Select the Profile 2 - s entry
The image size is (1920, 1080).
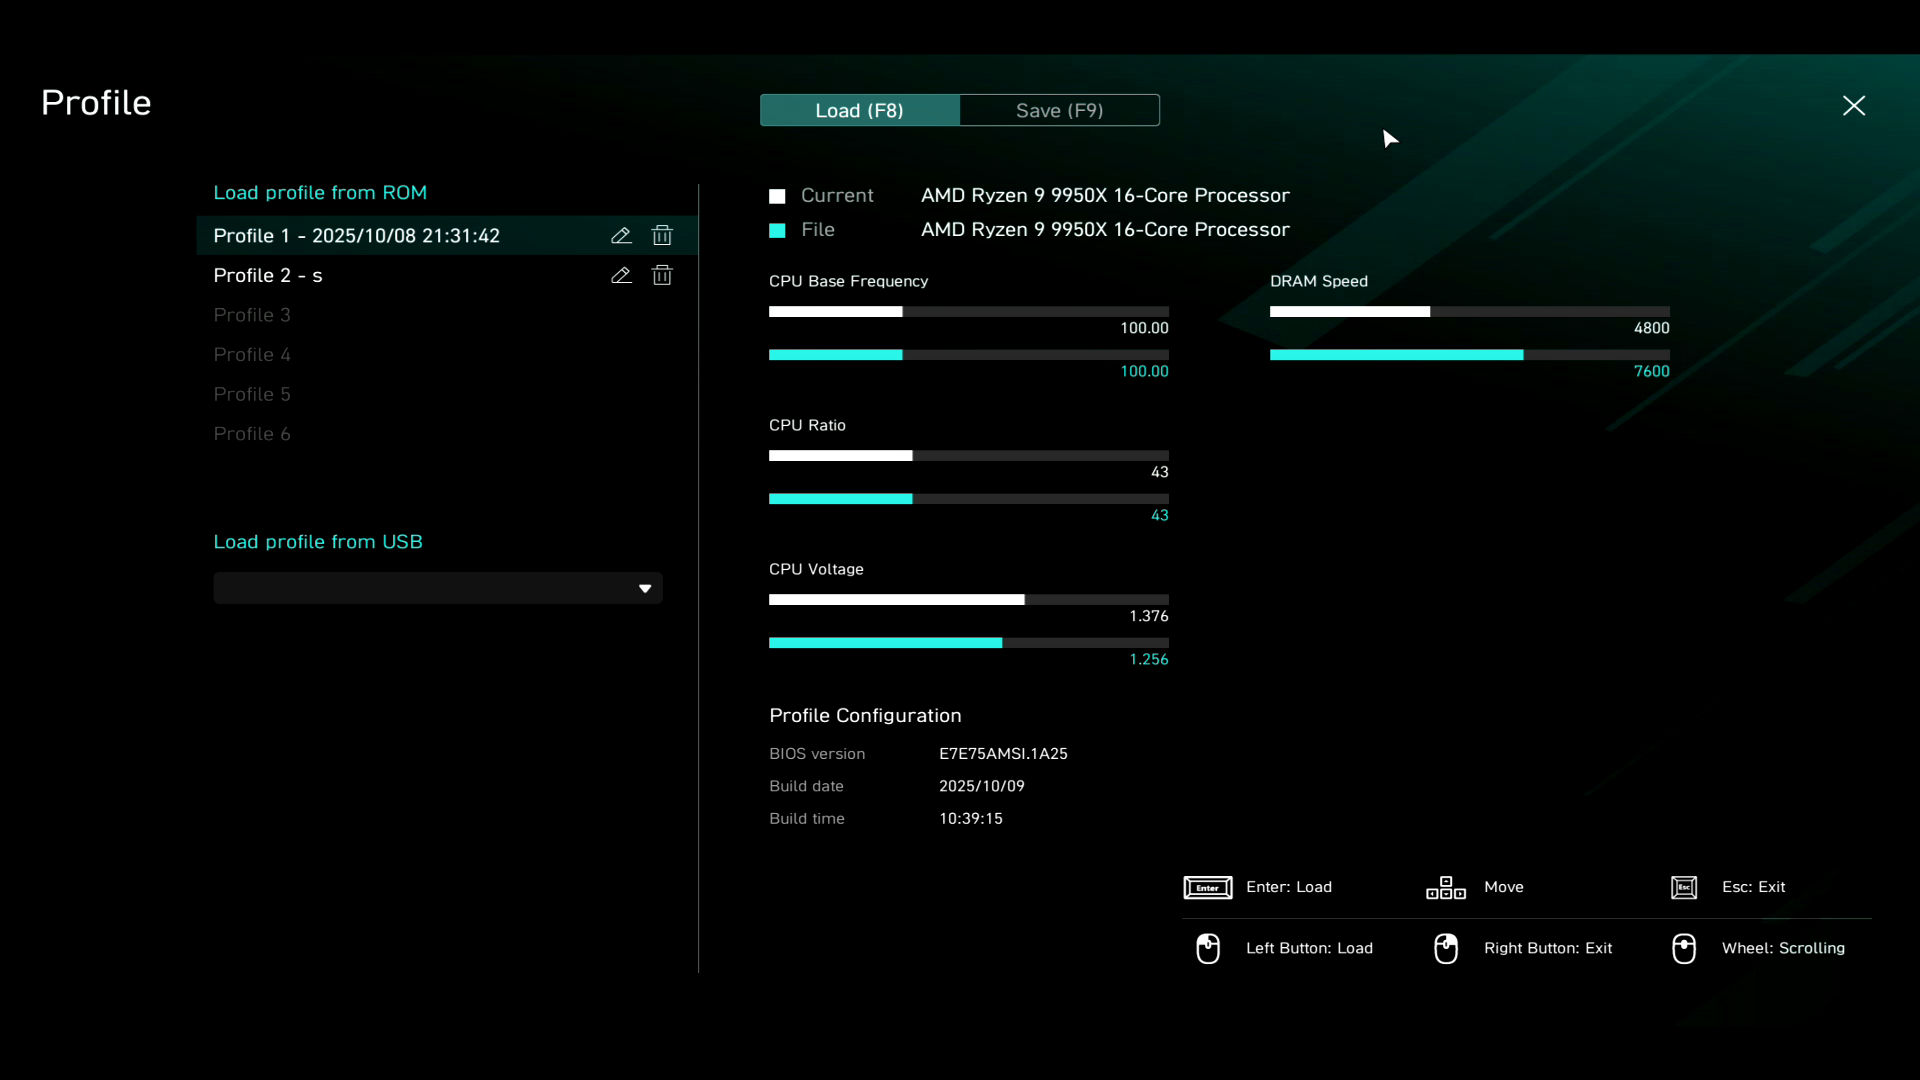tap(268, 276)
